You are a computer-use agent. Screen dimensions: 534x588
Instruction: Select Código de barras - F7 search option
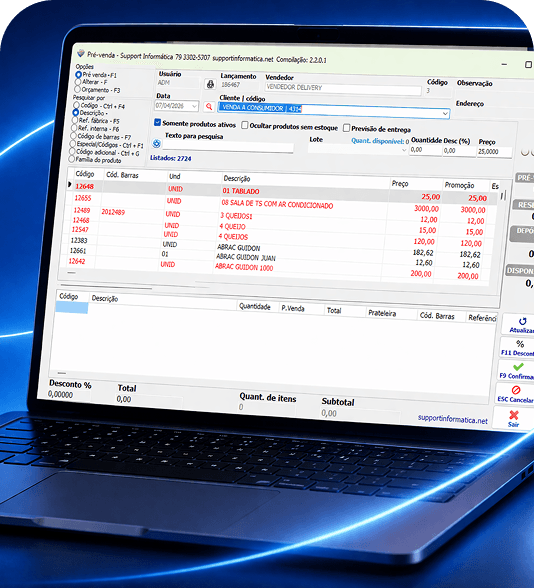pyautogui.click(x=74, y=136)
